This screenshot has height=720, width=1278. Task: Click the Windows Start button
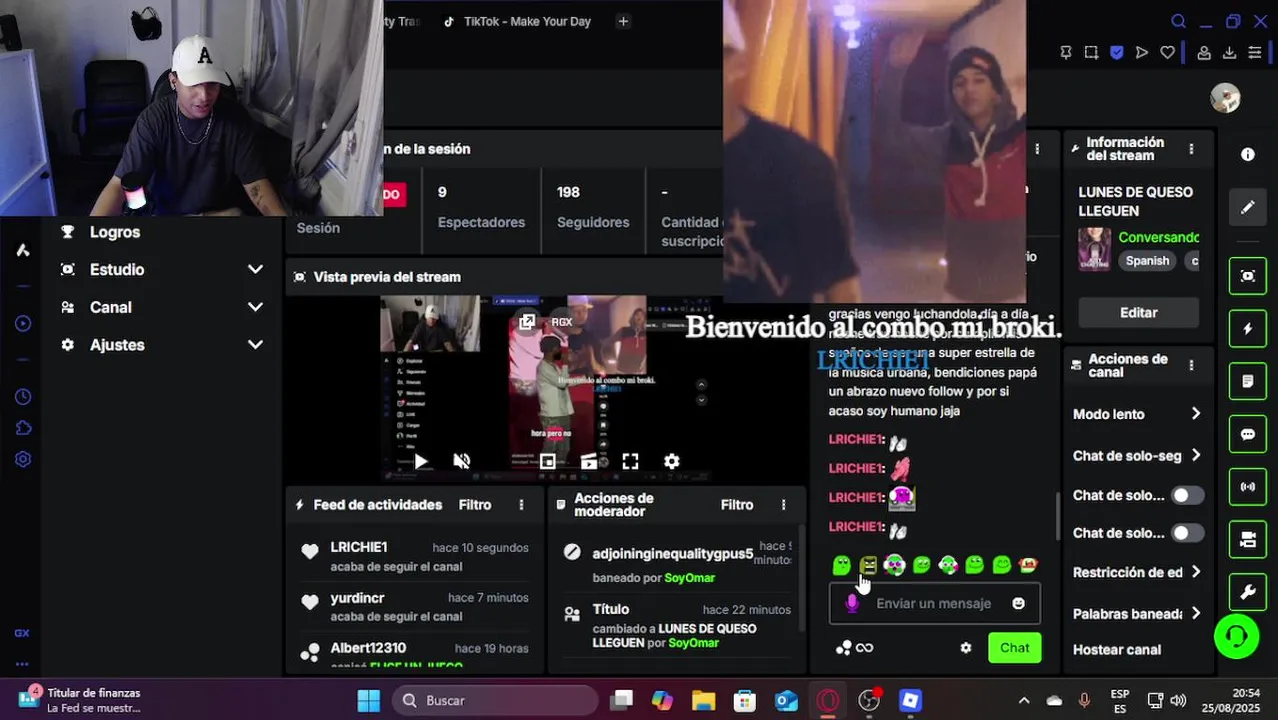[x=369, y=701]
